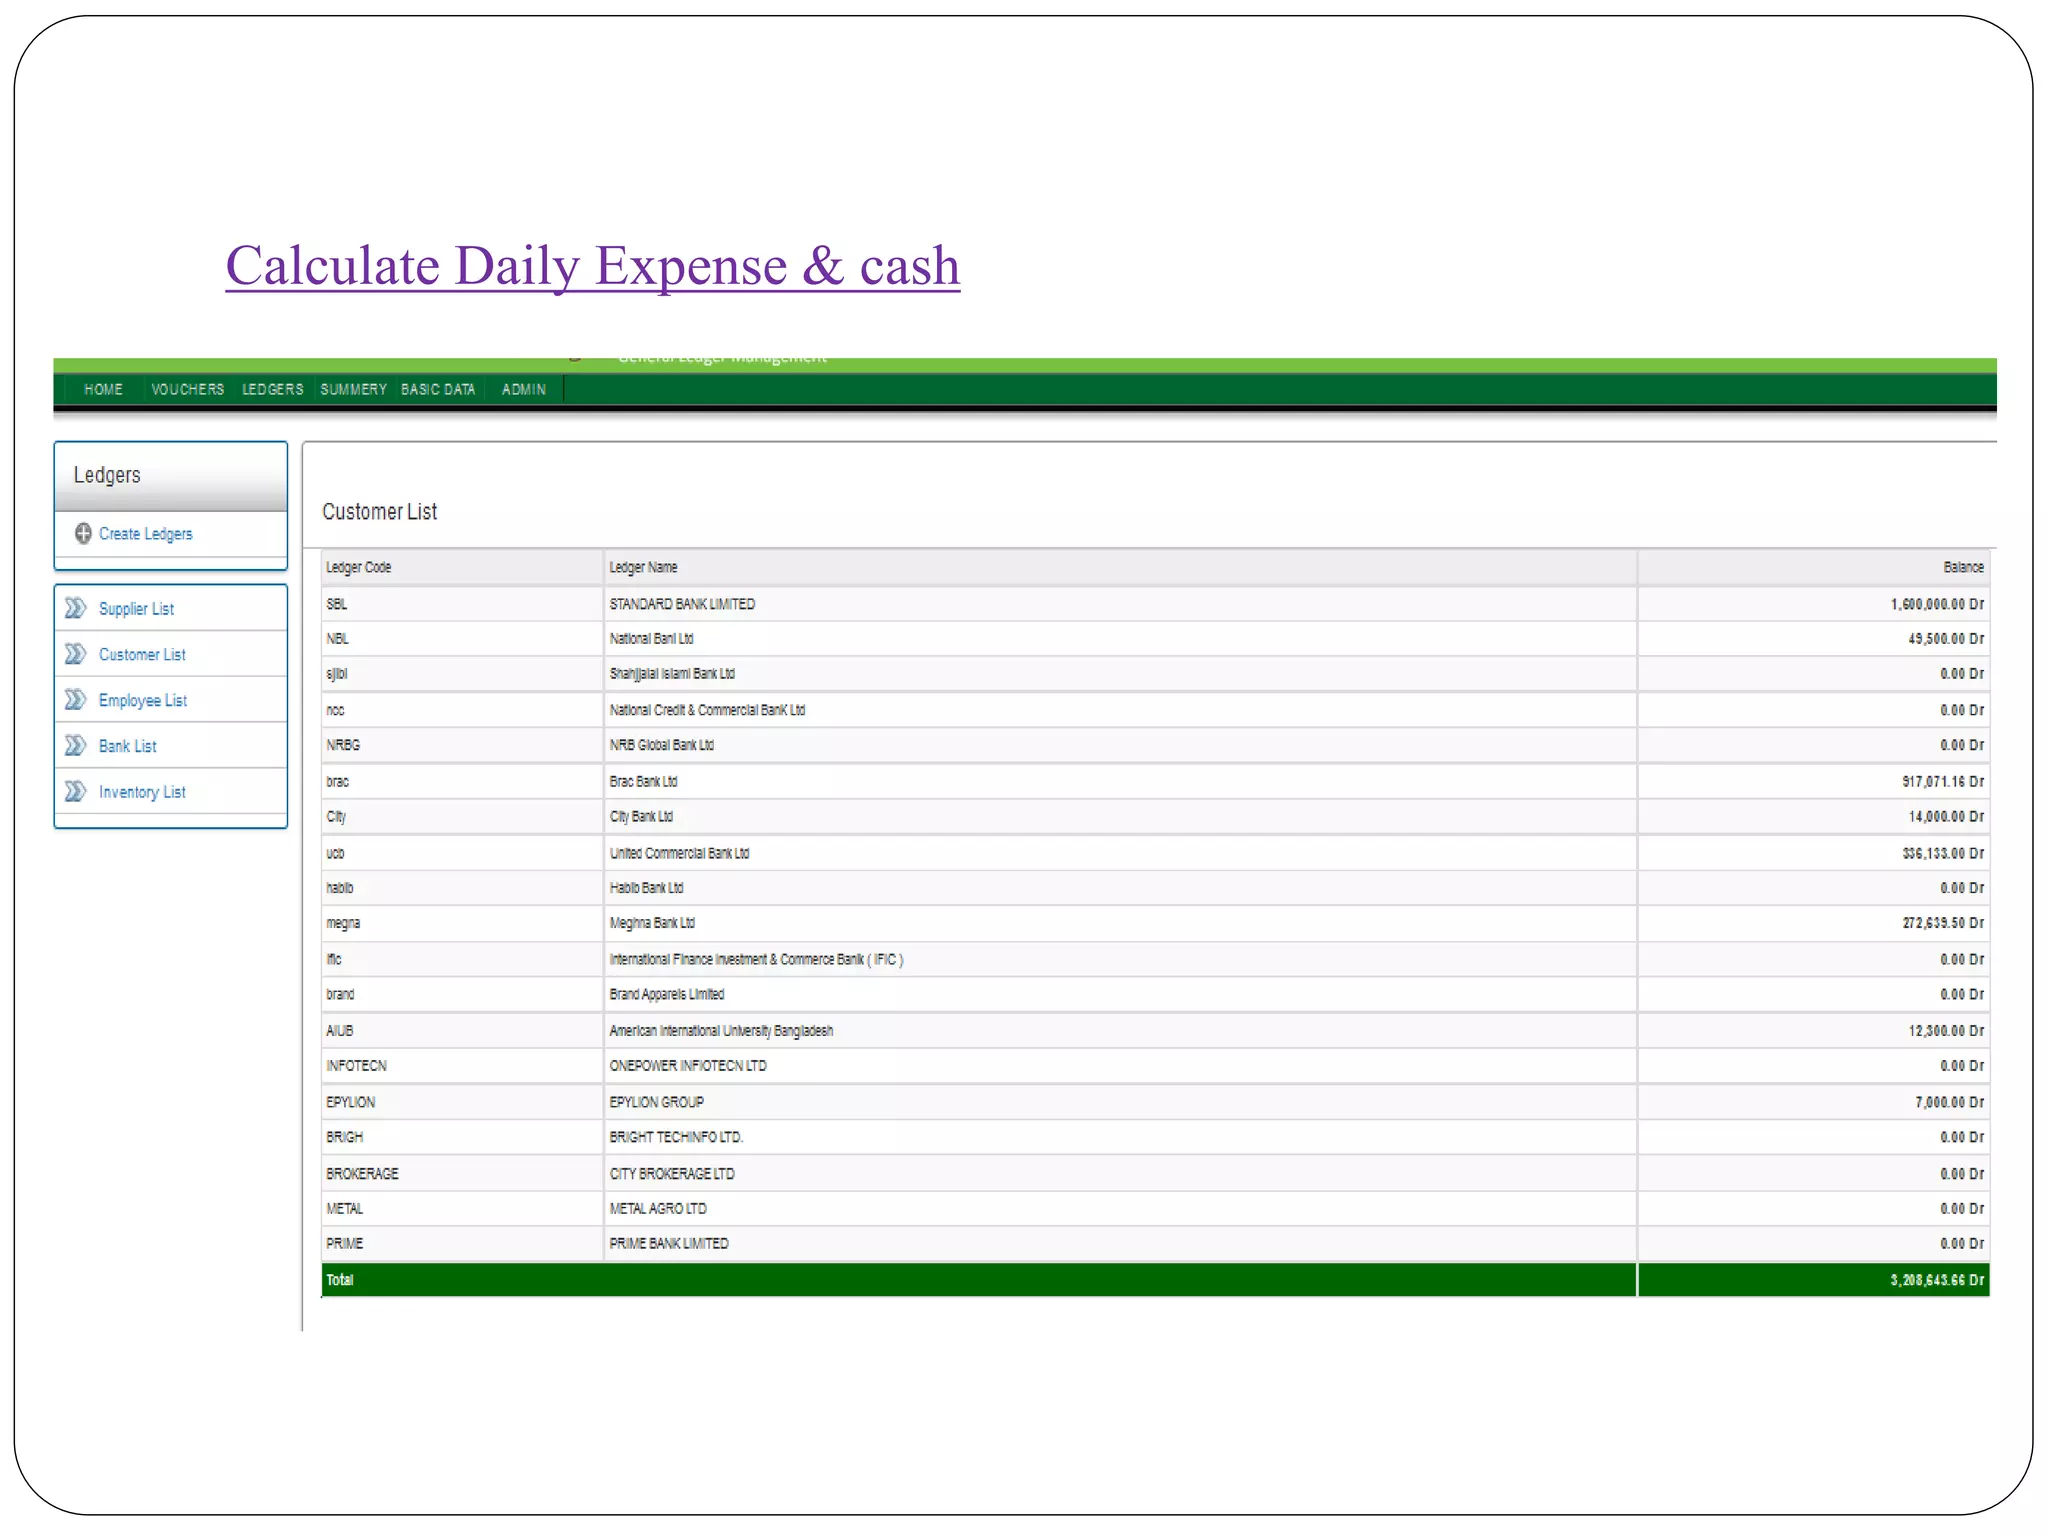Open the HOME menu
Viewport: 2048px width, 1536px height.
point(104,389)
